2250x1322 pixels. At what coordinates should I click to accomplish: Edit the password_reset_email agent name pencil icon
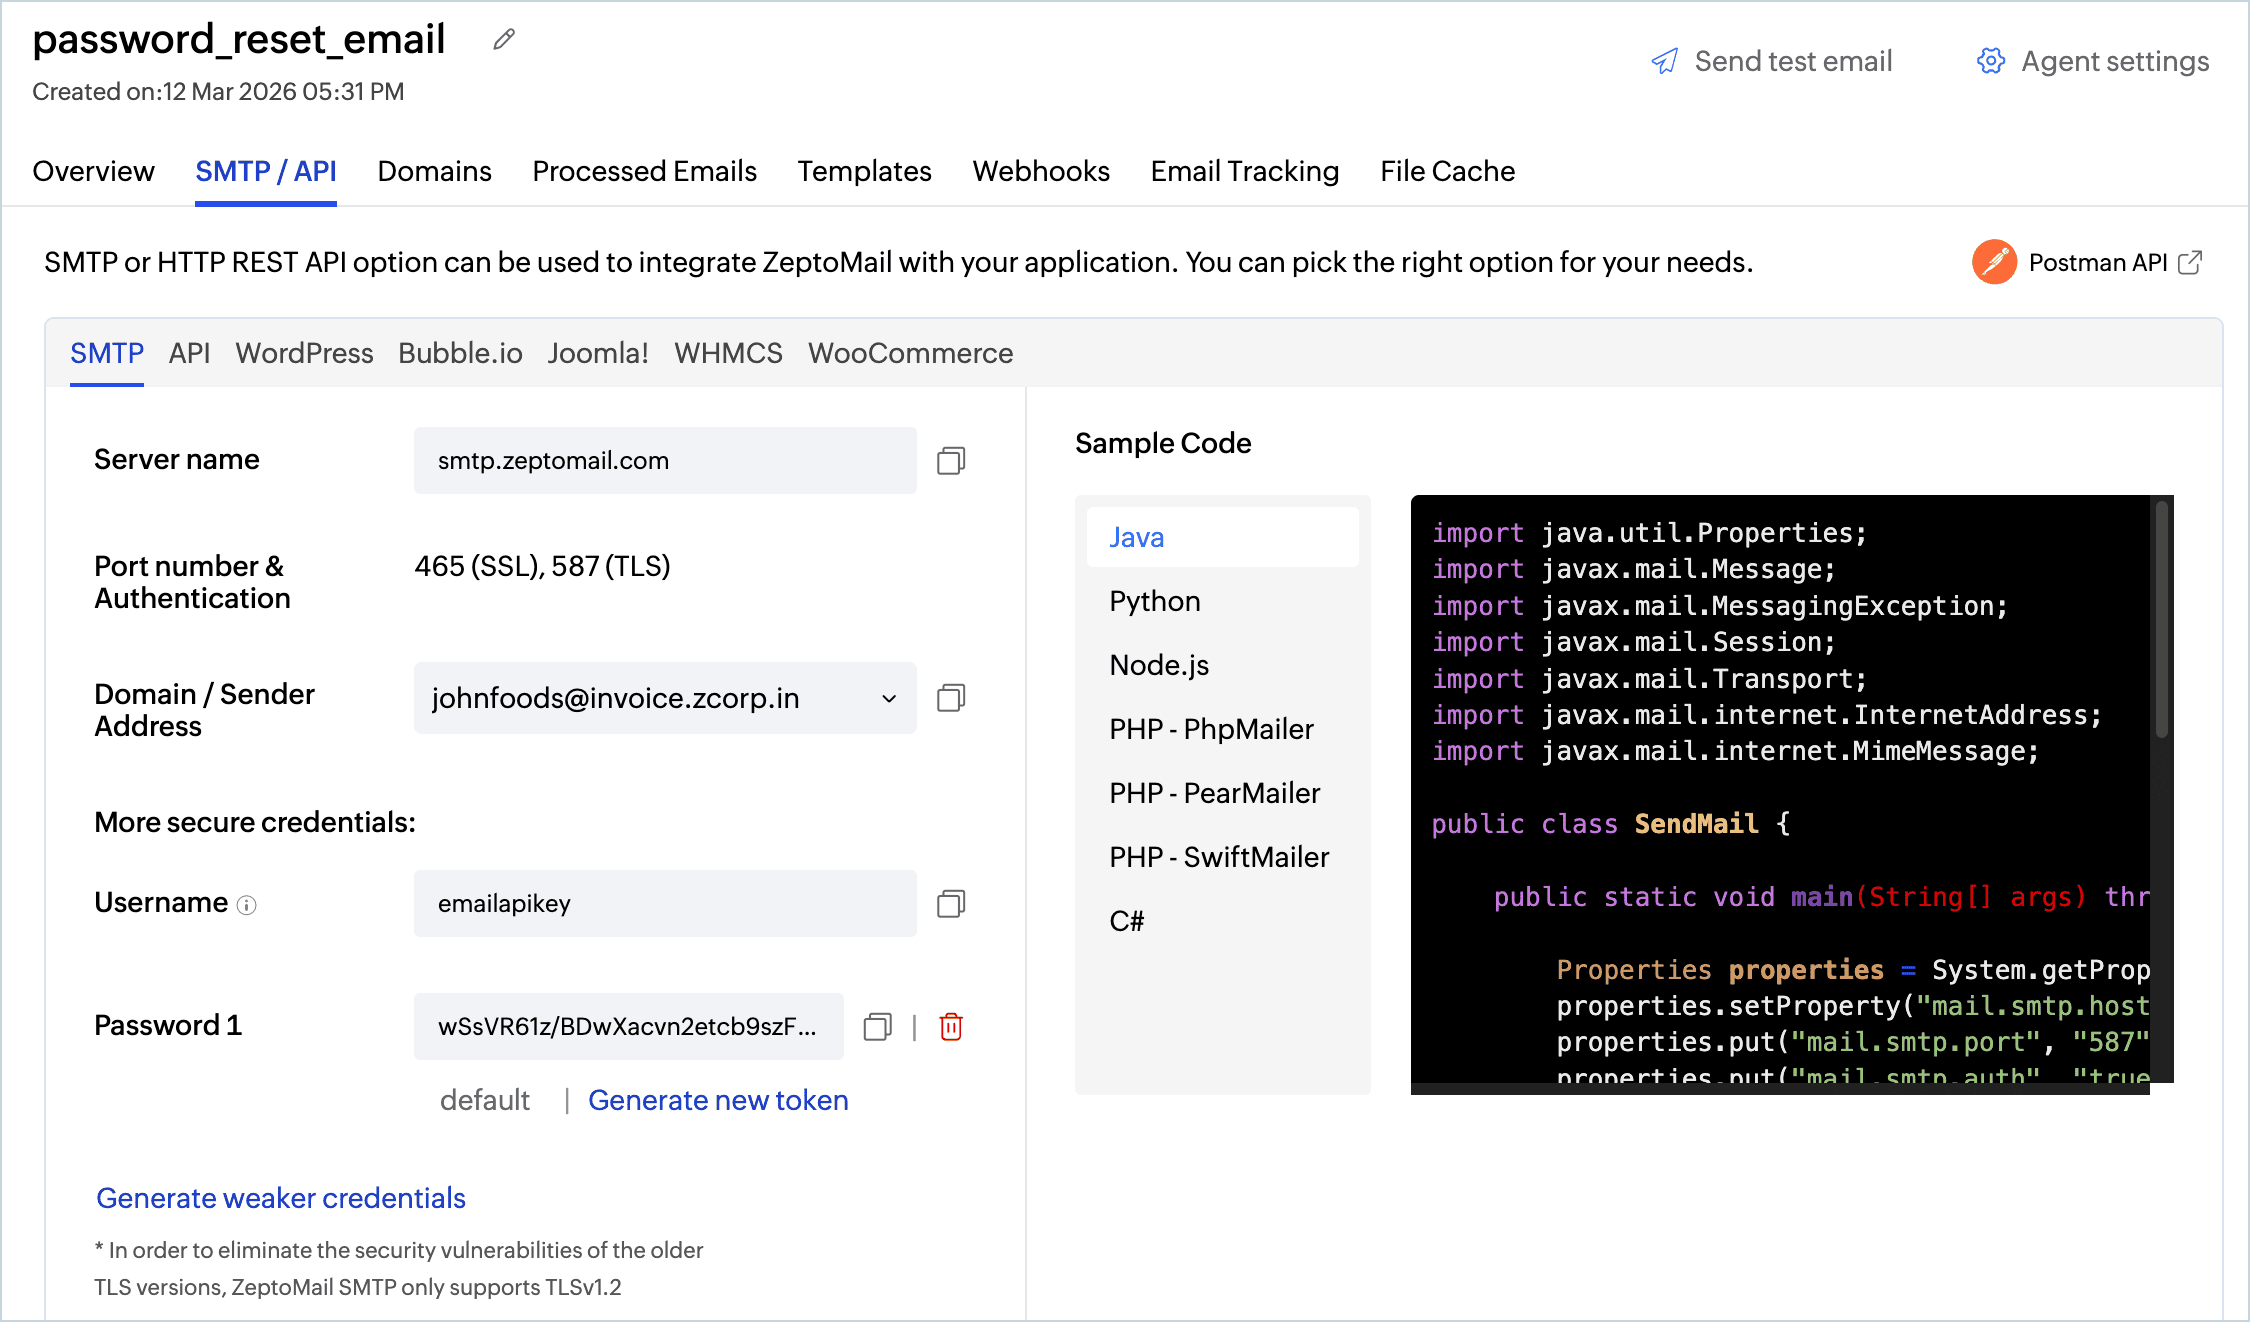504,39
